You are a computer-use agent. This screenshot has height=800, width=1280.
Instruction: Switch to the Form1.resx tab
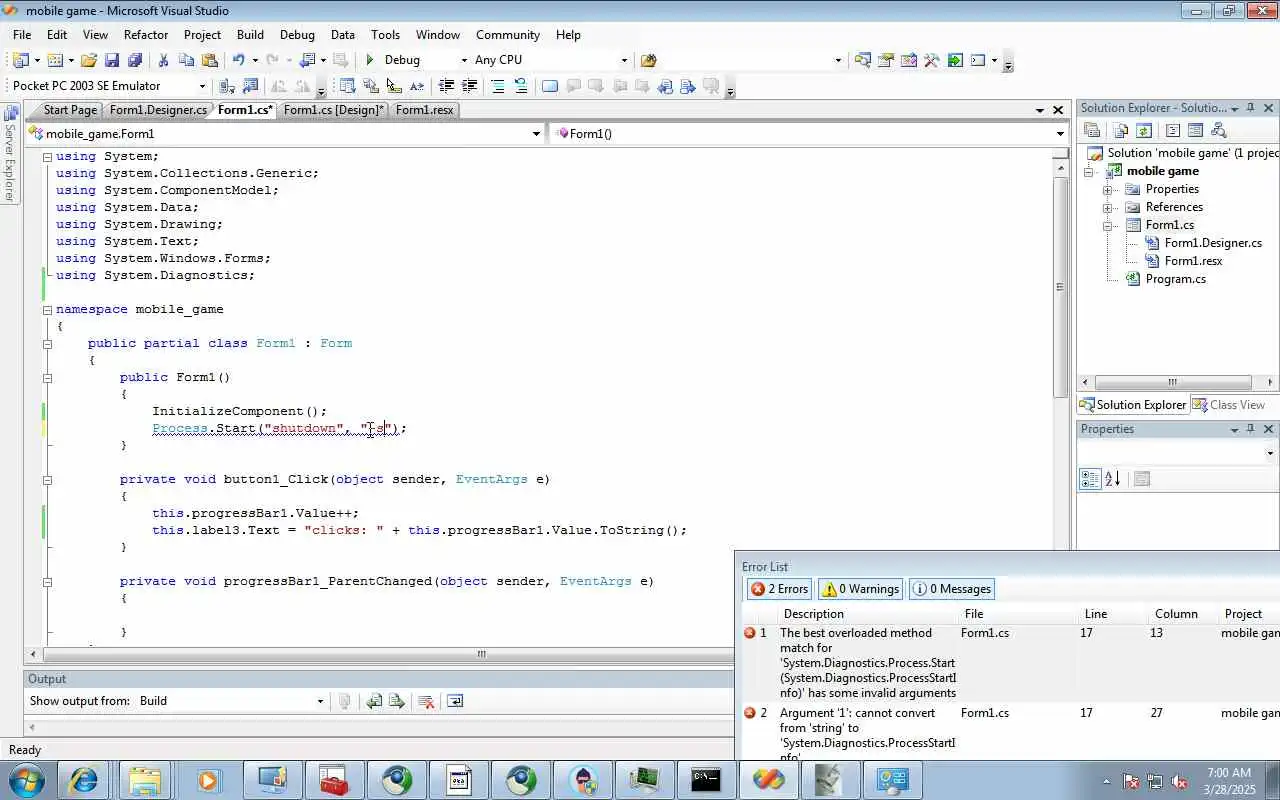point(424,110)
